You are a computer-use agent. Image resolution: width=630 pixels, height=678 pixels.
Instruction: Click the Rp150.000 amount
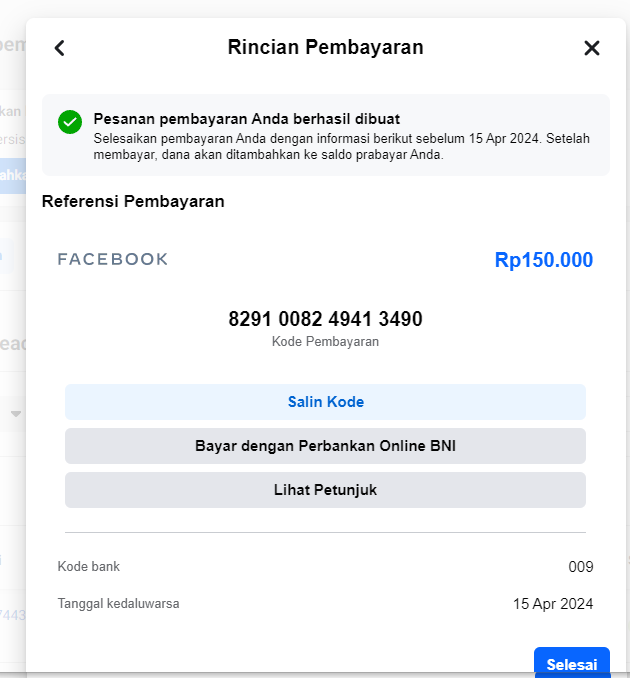(x=544, y=260)
